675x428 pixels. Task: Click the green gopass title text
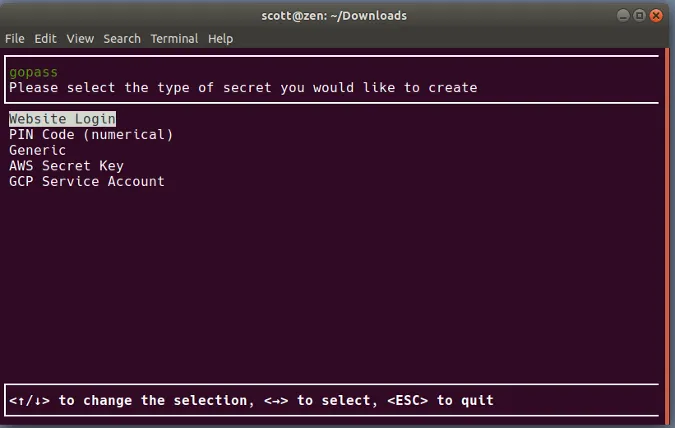33,72
